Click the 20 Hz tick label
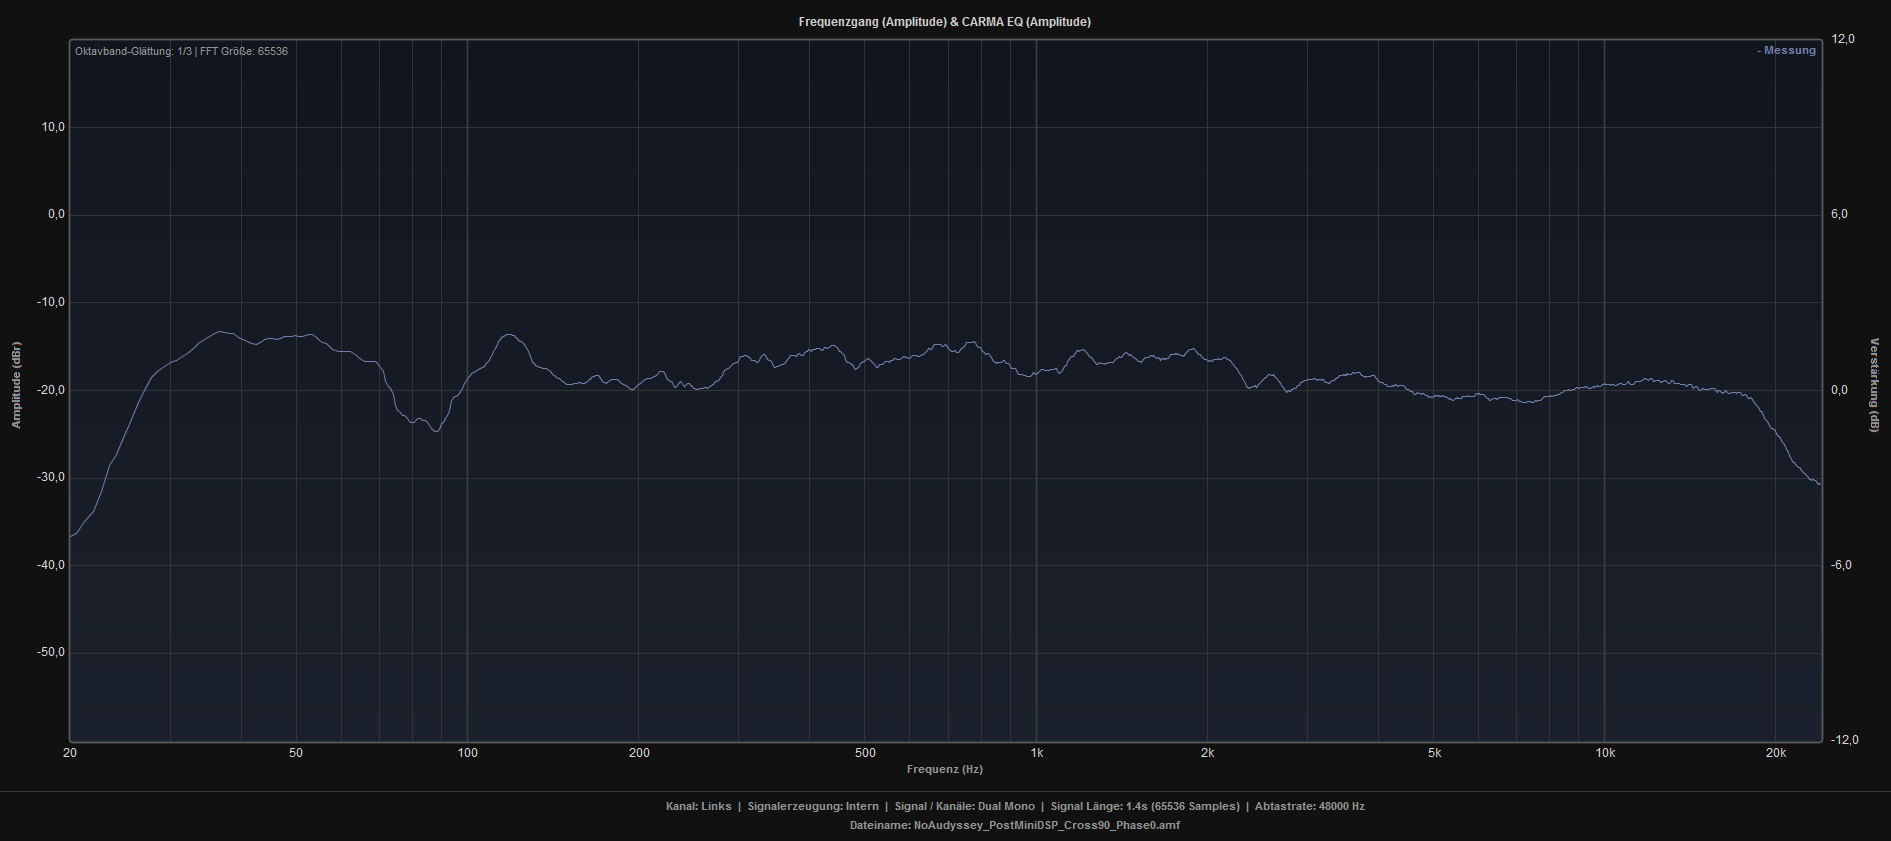The height and width of the screenshot is (841, 1891). [x=70, y=753]
